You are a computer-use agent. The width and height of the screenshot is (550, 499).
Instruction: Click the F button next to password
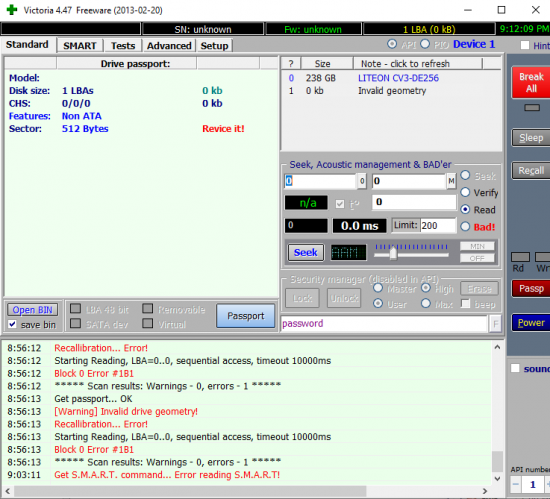point(495,324)
